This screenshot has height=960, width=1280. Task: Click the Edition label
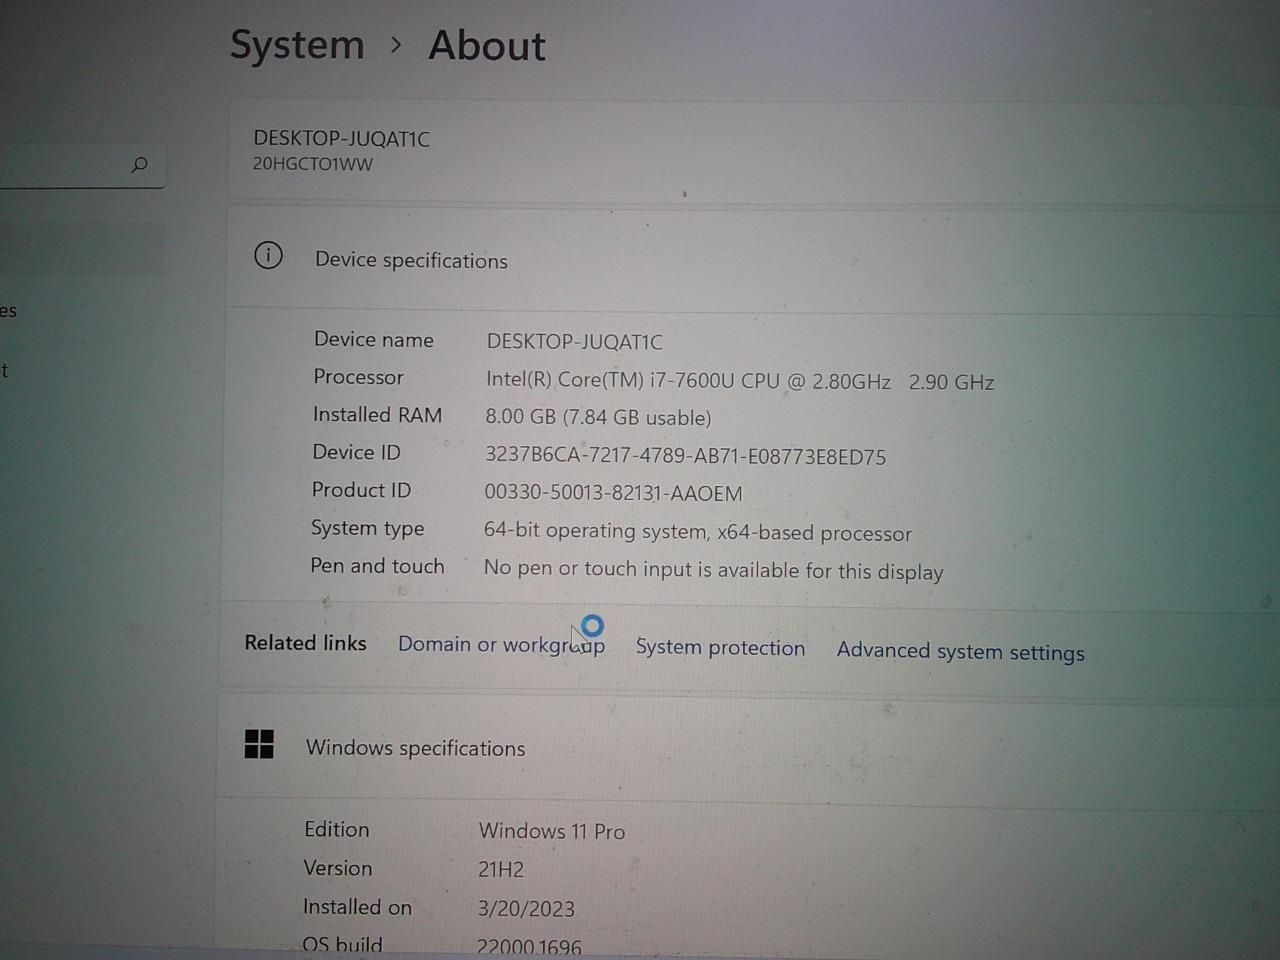336,829
